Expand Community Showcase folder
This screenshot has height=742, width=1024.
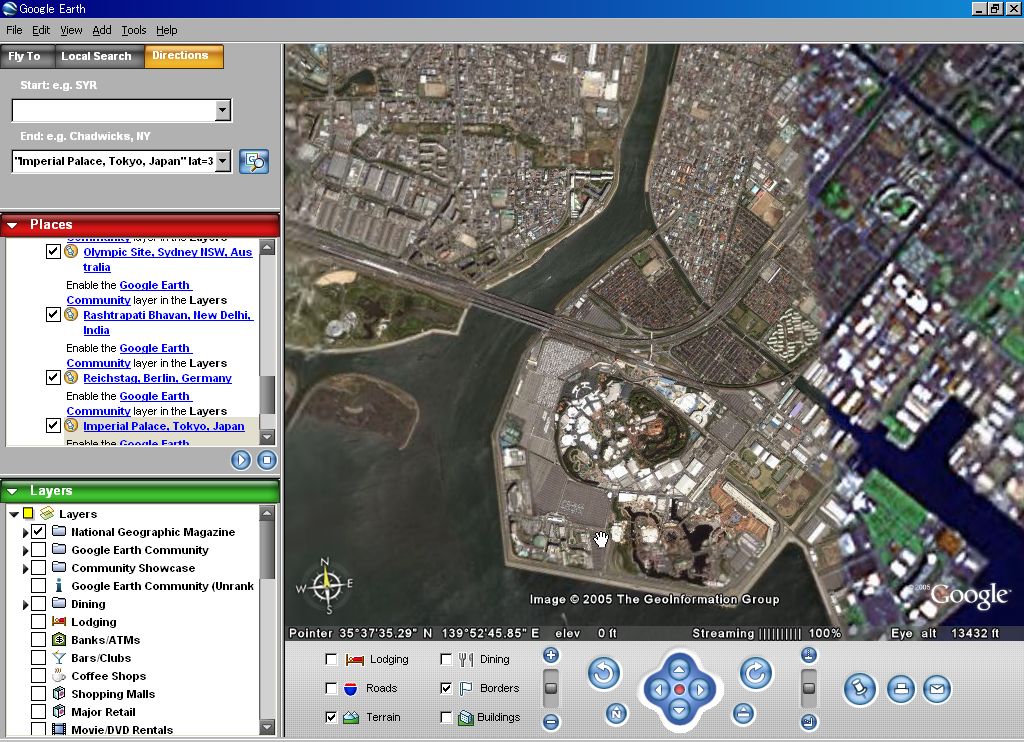(25, 568)
